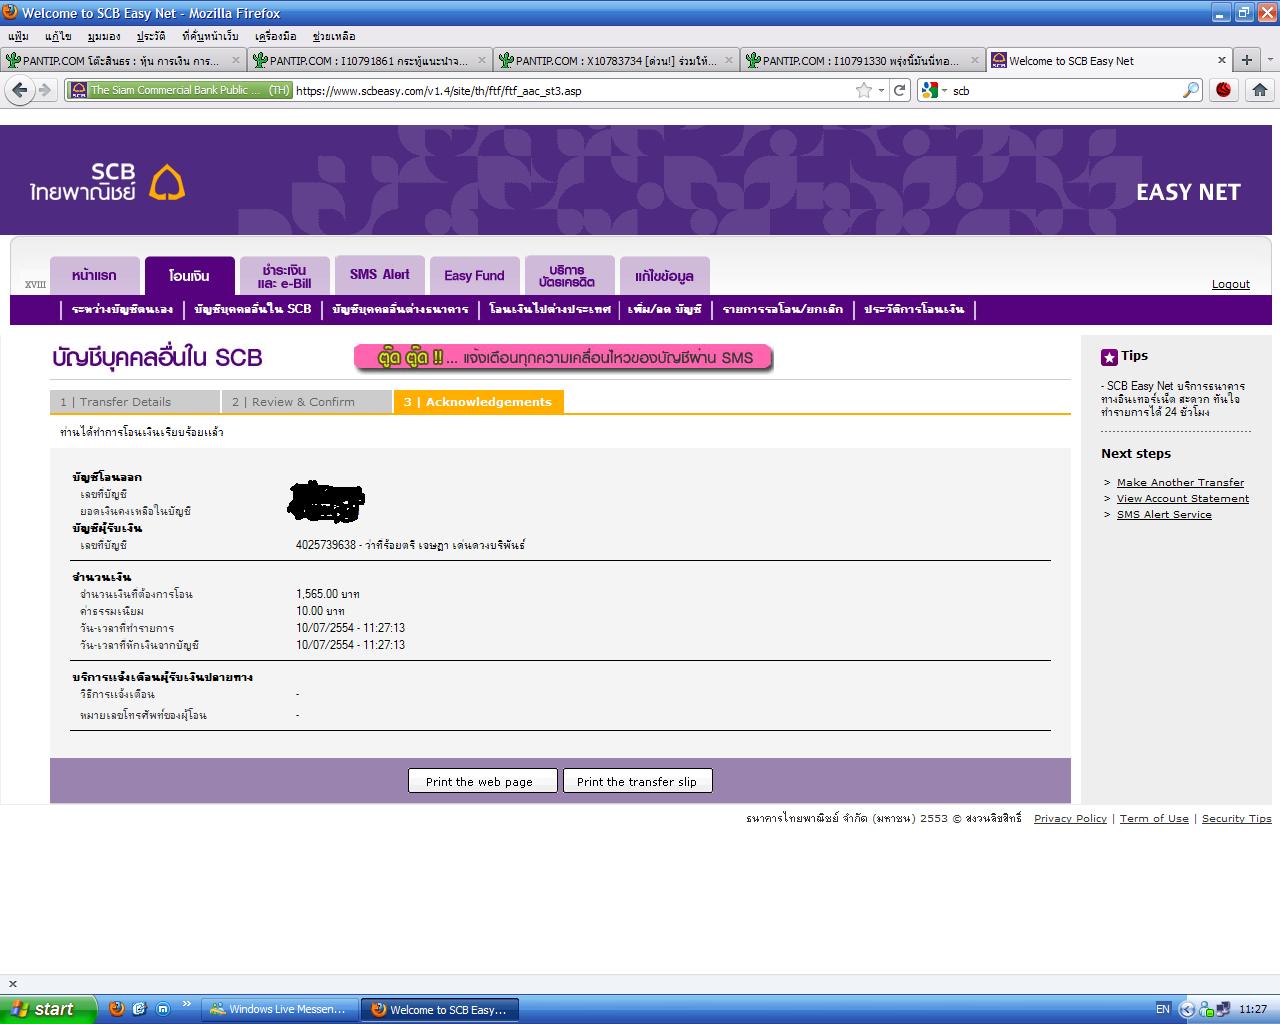Select บัญชีบุคคลอื่นใน SCB submenu item
The width and height of the screenshot is (1280, 1024).
pyautogui.click(x=253, y=309)
